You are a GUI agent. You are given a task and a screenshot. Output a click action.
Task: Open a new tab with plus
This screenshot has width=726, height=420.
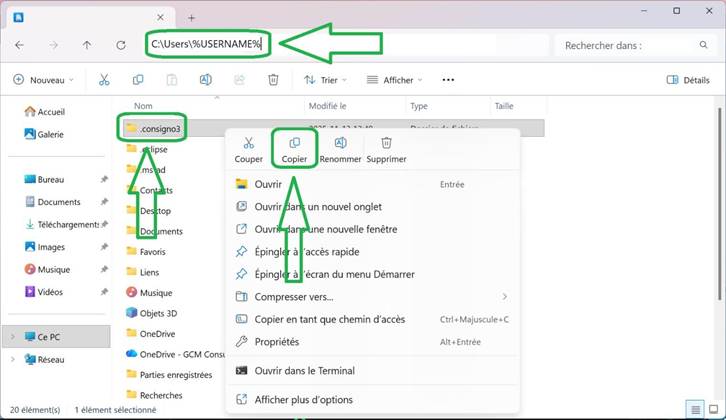[191, 18]
